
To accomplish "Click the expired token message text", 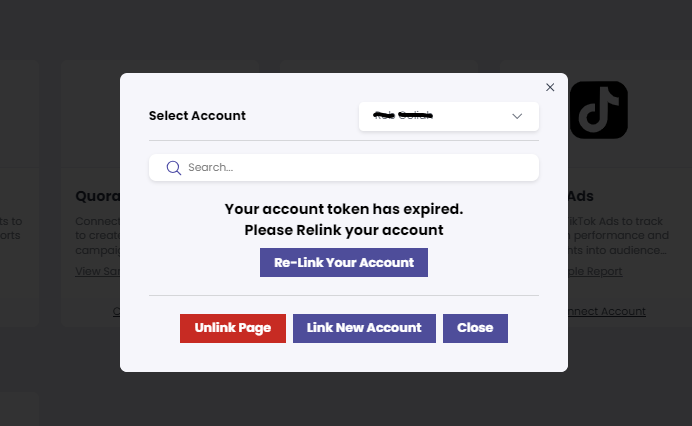I will (344, 219).
